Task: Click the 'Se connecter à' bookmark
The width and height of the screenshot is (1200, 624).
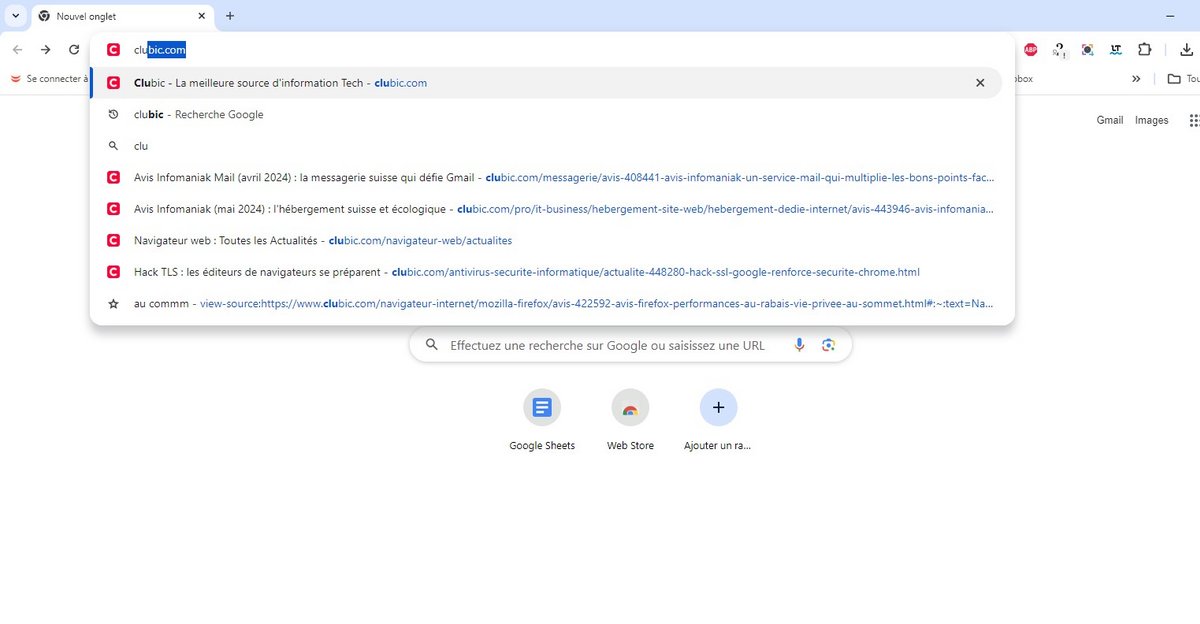Action: coord(47,79)
